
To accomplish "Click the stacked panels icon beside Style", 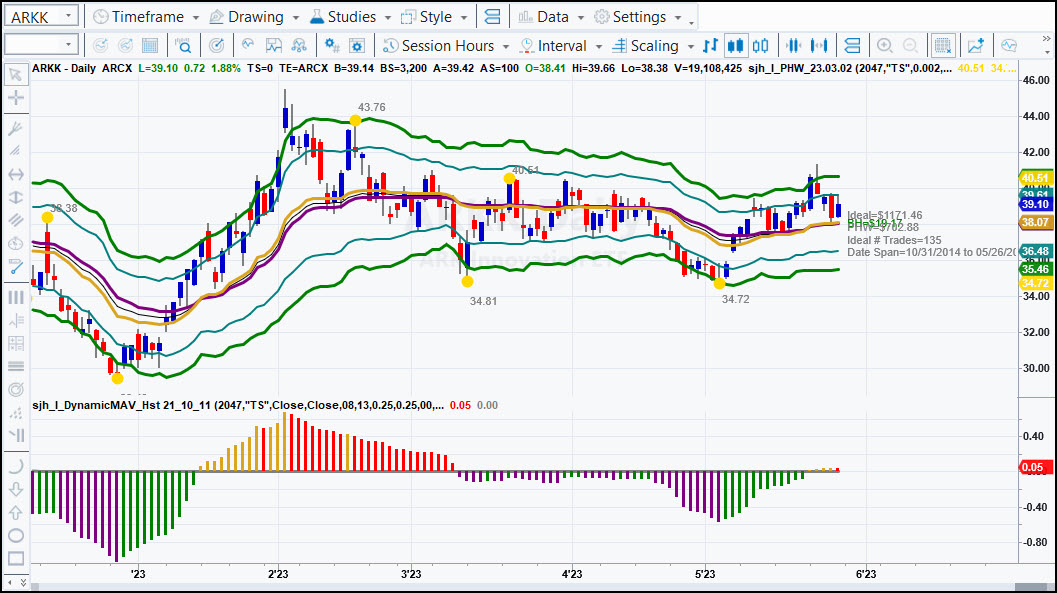I will click(x=493, y=17).
